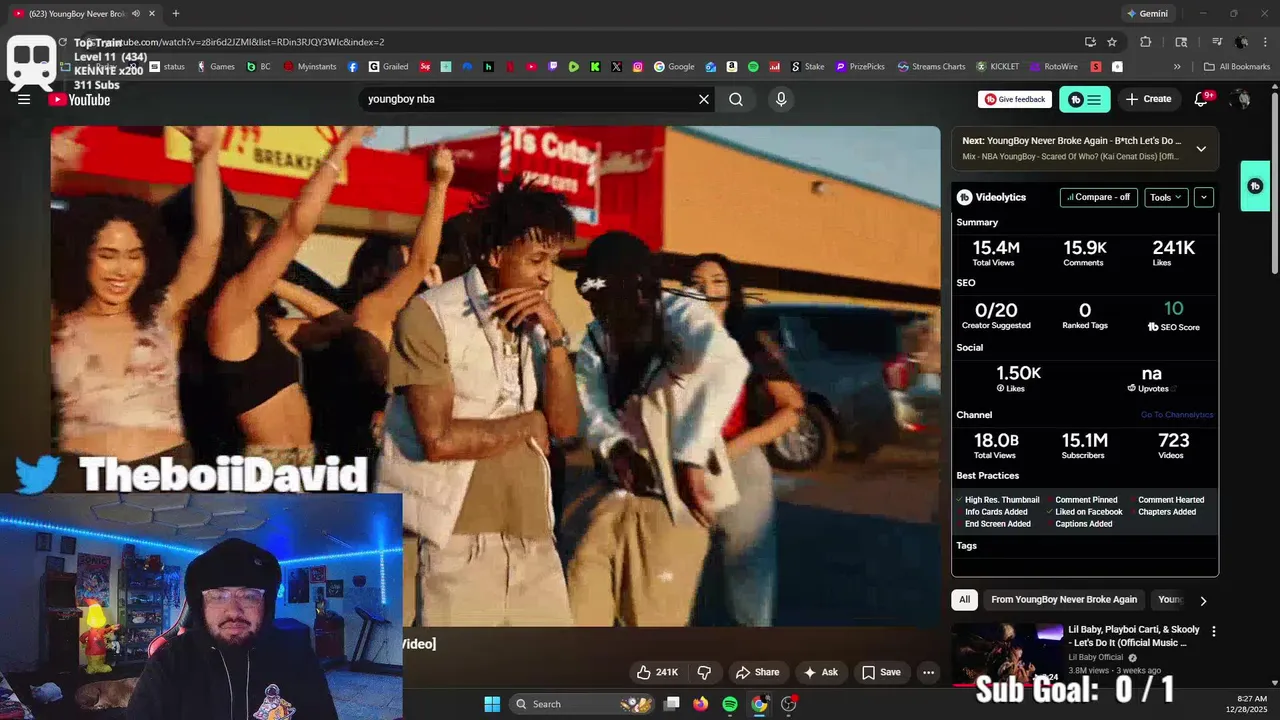Open the Streams Charts bookmark

pos(932,67)
